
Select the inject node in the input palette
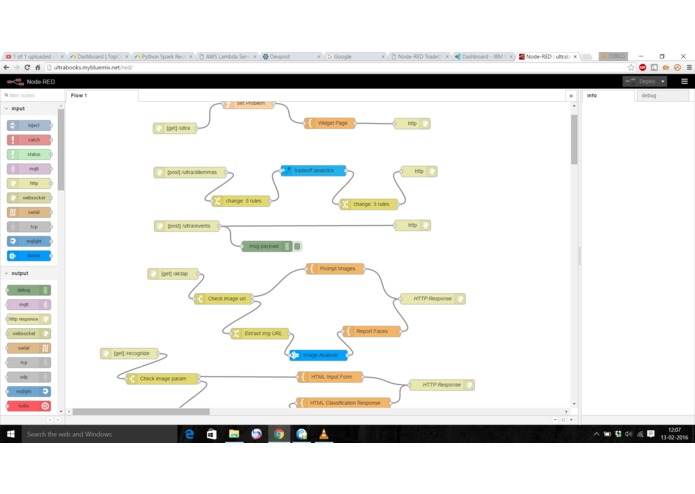click(29, 125)
